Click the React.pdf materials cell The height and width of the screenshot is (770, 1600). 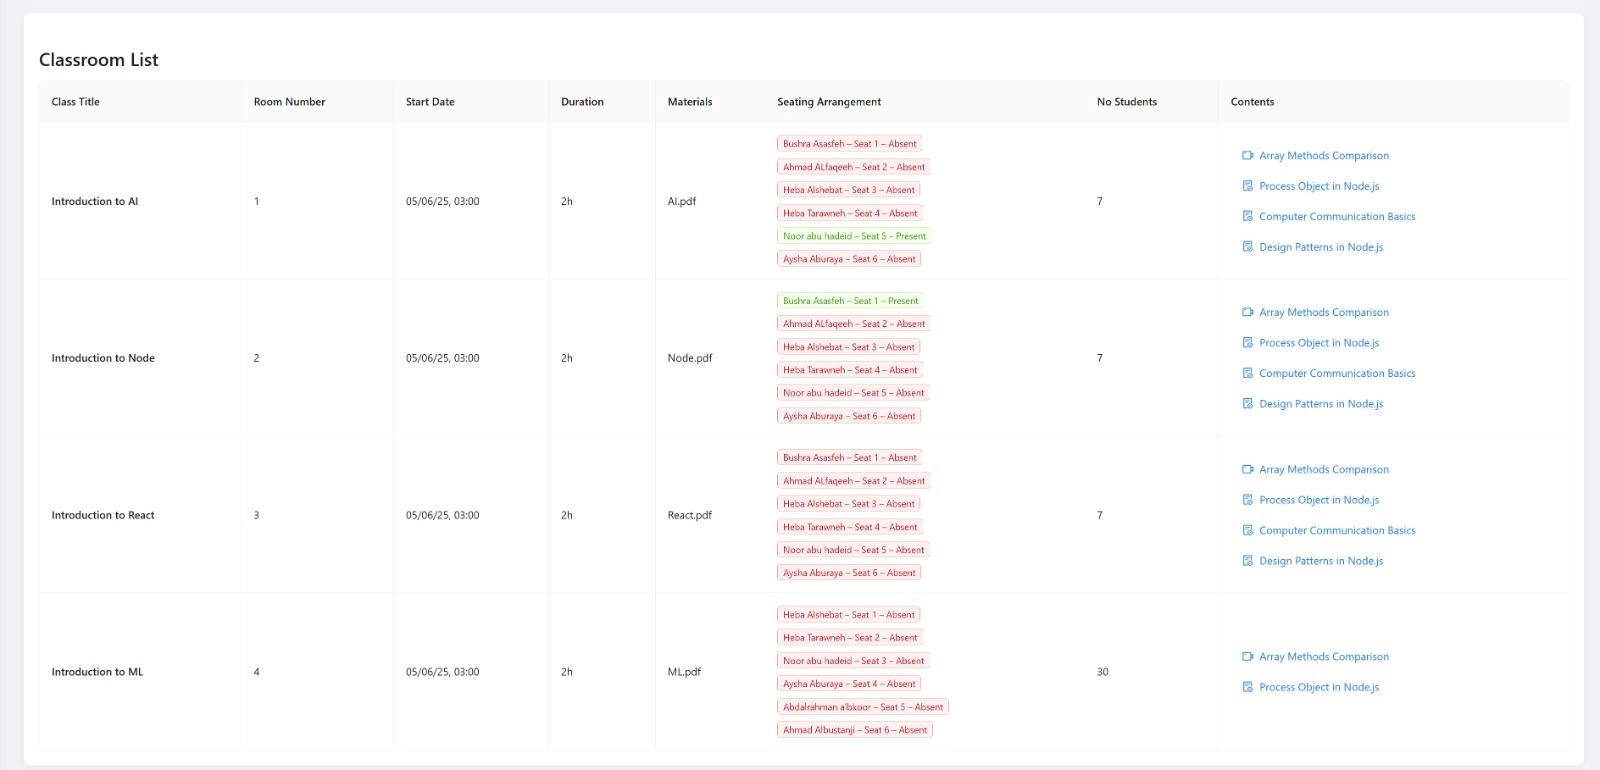(689, 516)
